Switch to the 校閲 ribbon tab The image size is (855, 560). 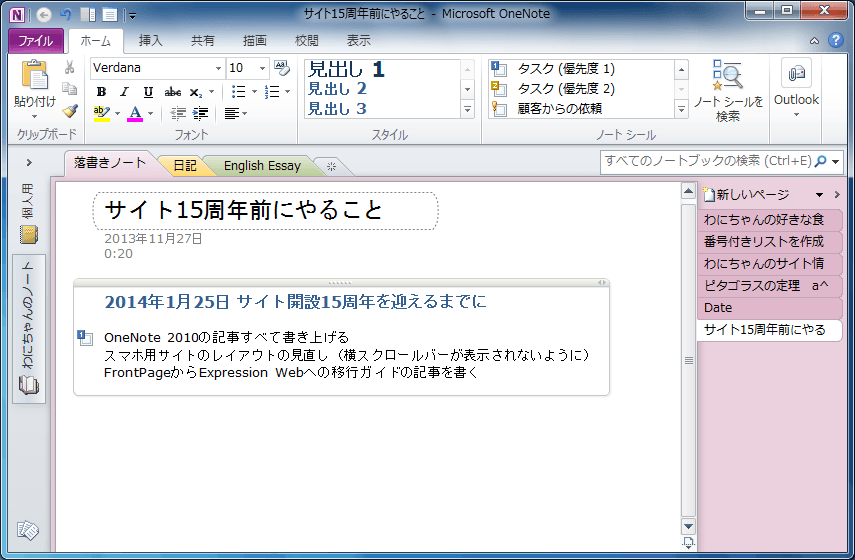306,41
